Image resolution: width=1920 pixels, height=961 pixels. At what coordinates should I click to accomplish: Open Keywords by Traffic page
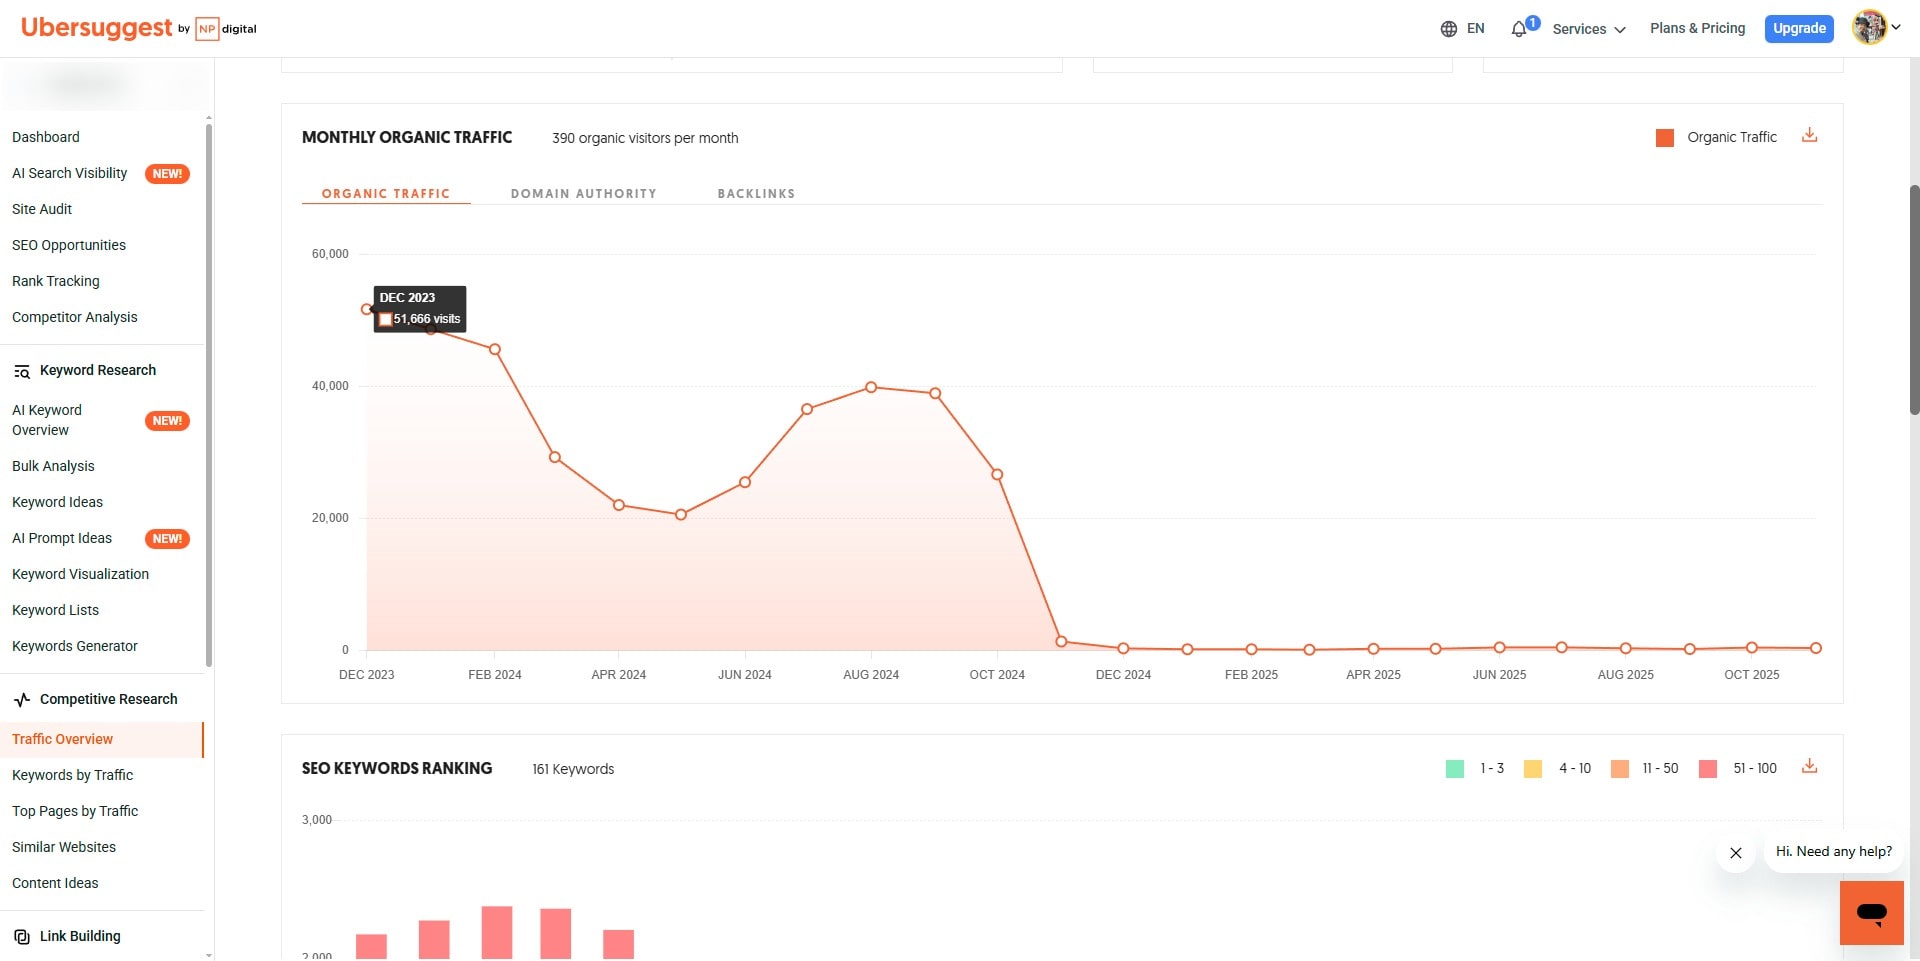click(72, 775)
